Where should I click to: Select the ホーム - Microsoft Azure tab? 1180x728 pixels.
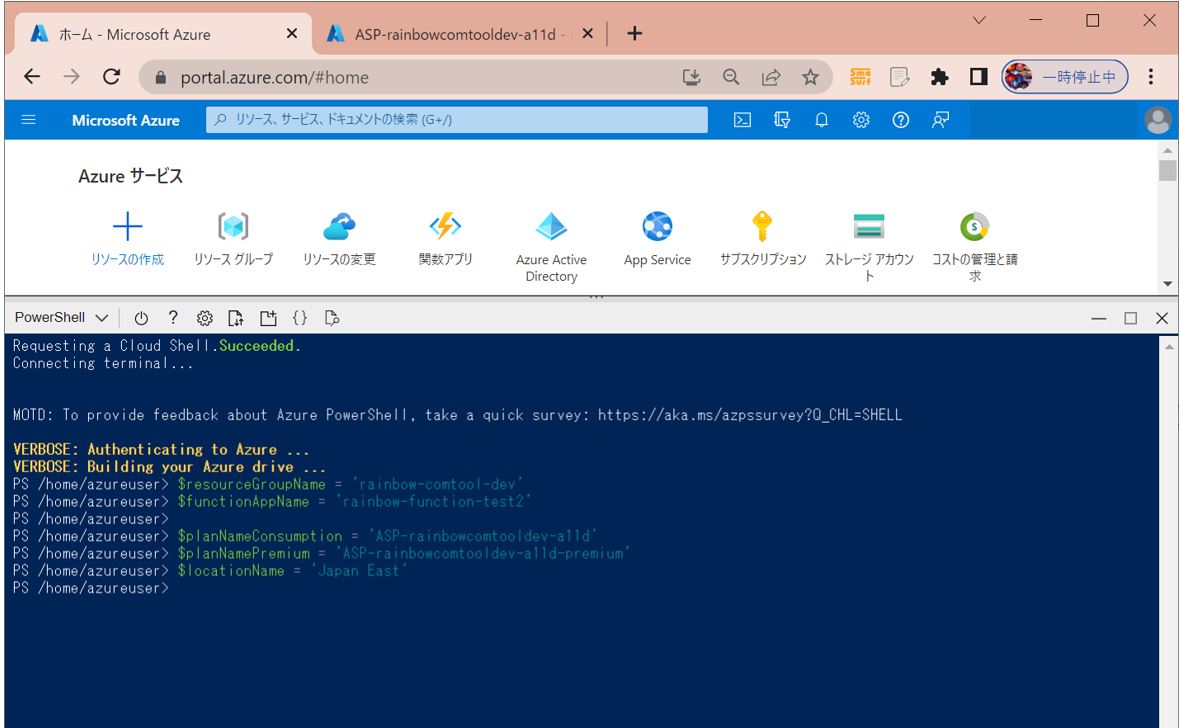coord(160,34)
